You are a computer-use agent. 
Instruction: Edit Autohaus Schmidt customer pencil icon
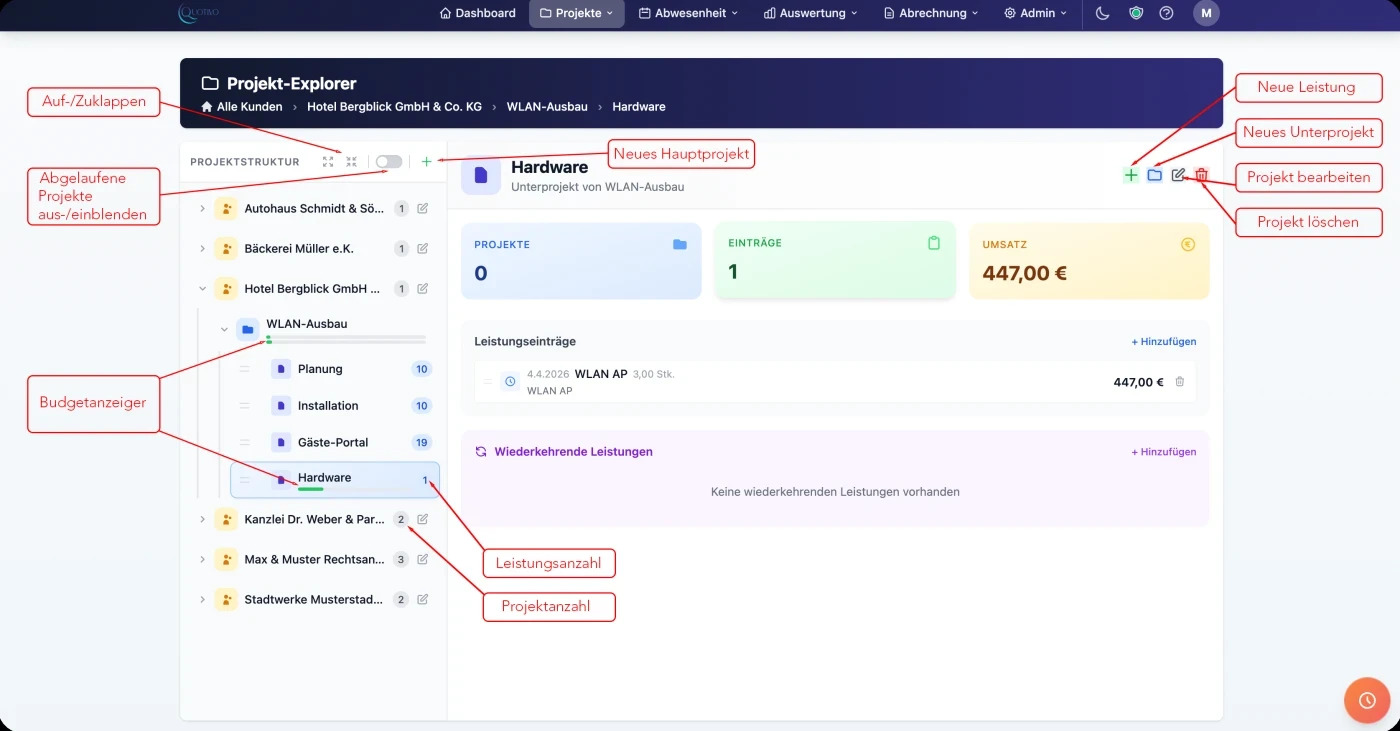pos(423,208)
